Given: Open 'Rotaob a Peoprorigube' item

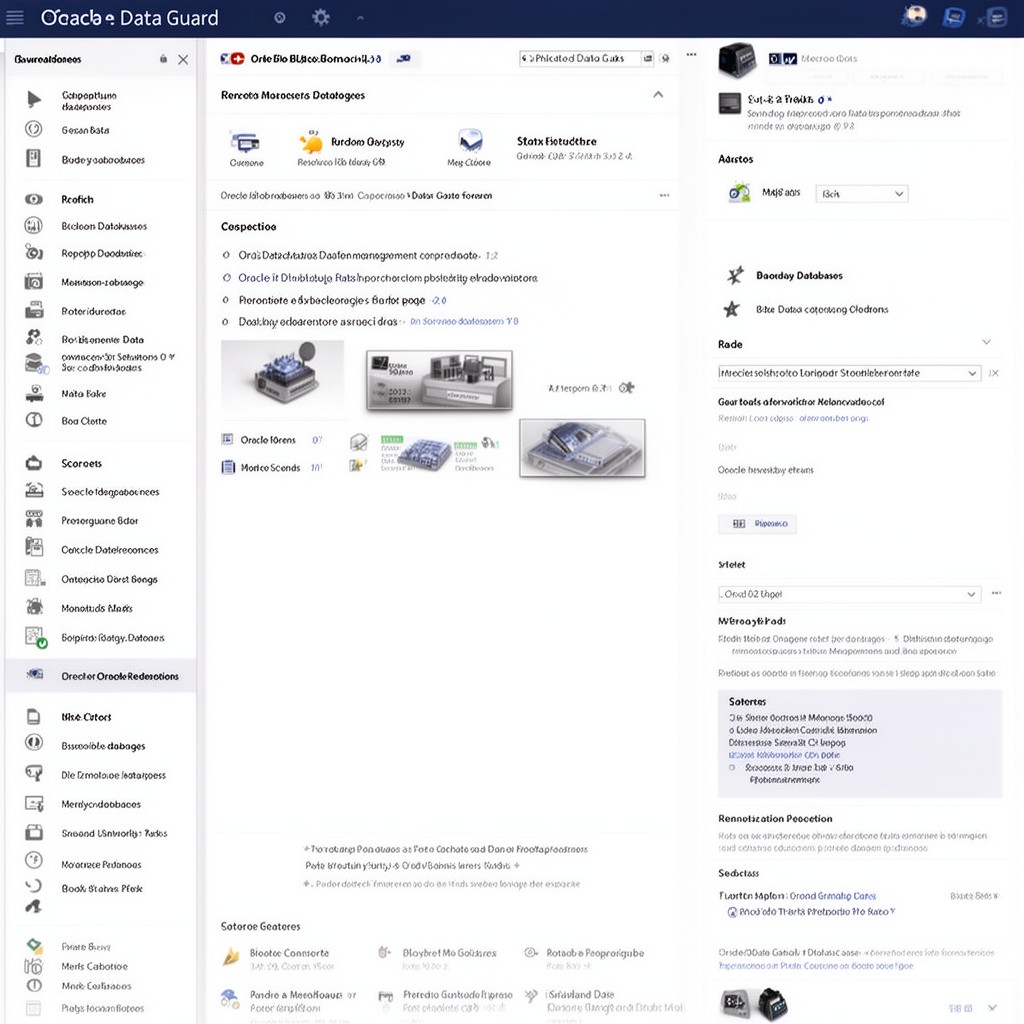Looking at the screenshot, I should pyautogui.click(x=595, y=953).
